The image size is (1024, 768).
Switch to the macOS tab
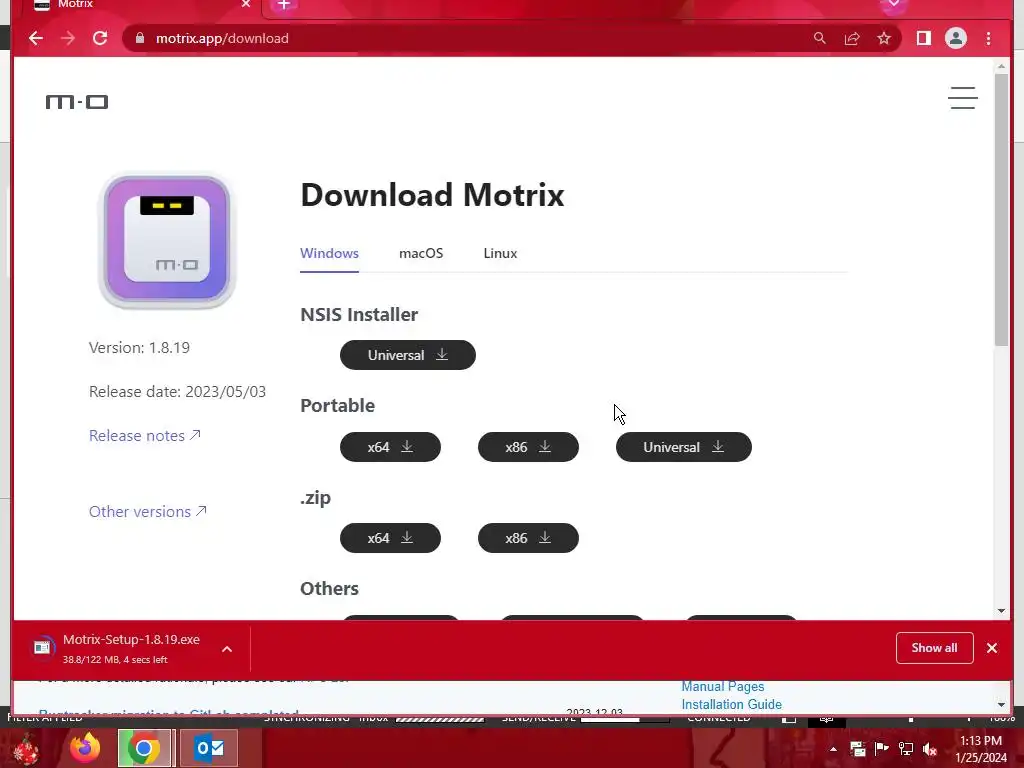coord(421,253)
